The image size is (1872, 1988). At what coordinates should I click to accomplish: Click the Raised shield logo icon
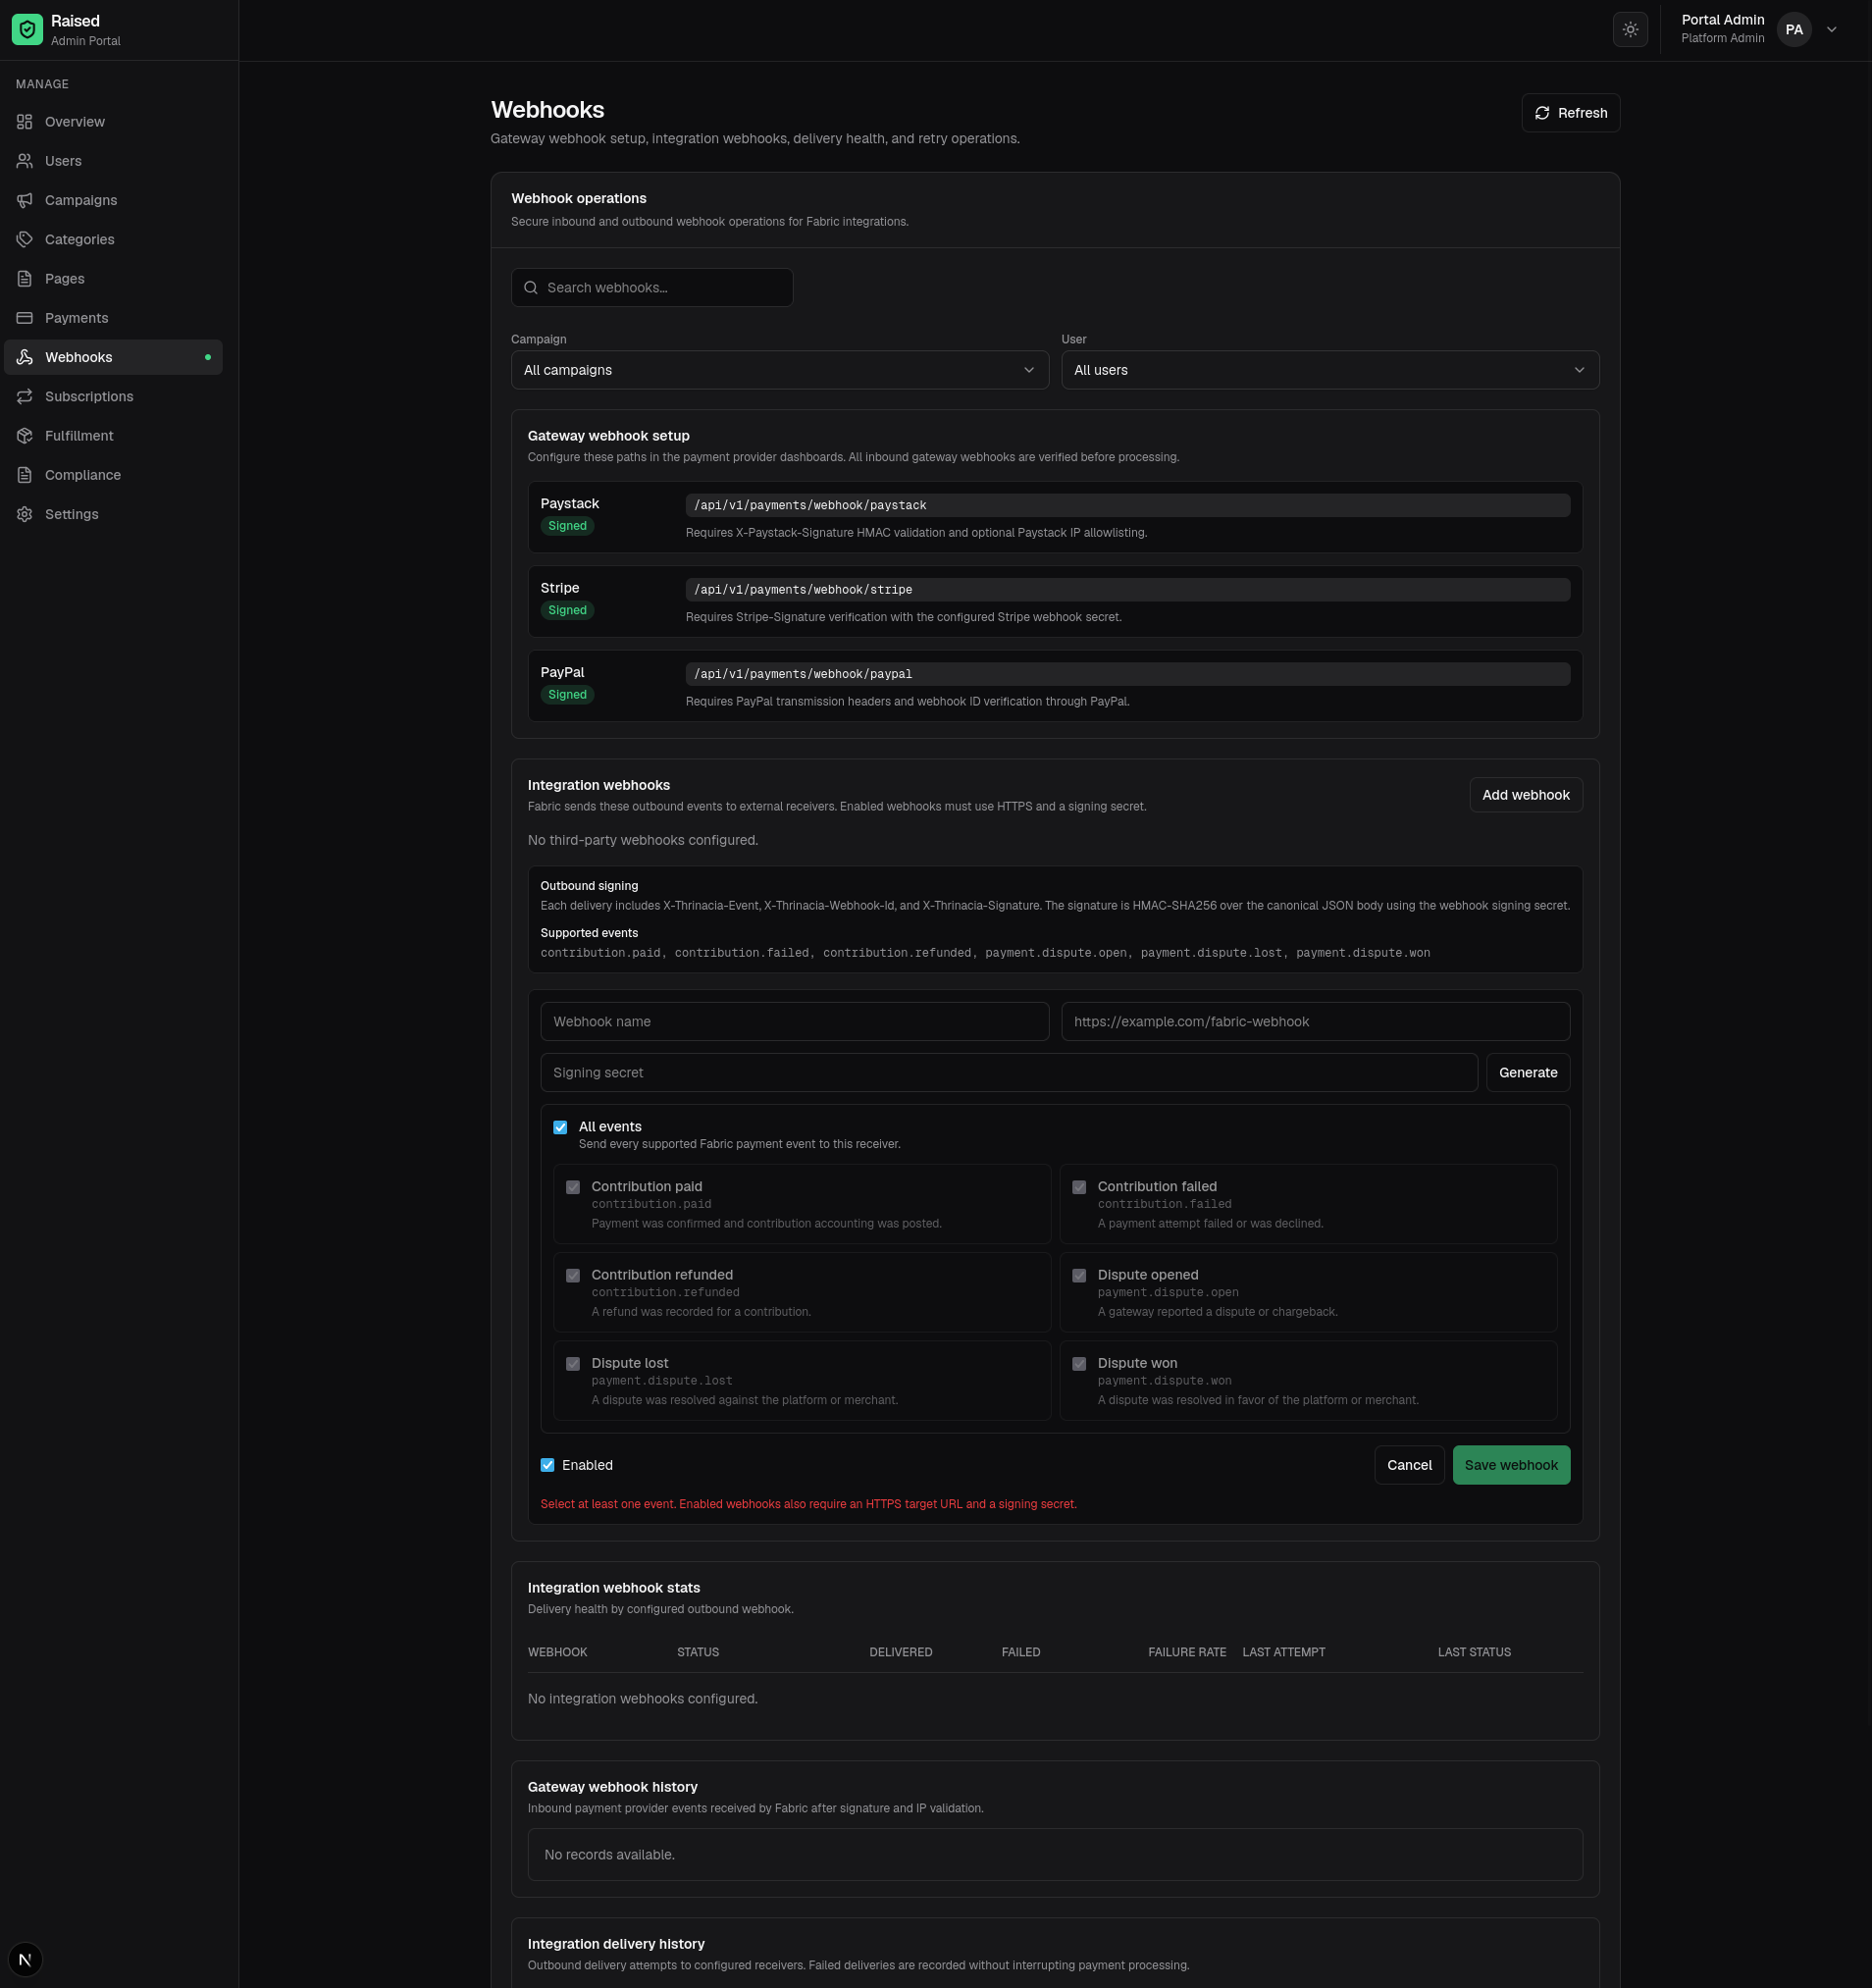point(27,30)
